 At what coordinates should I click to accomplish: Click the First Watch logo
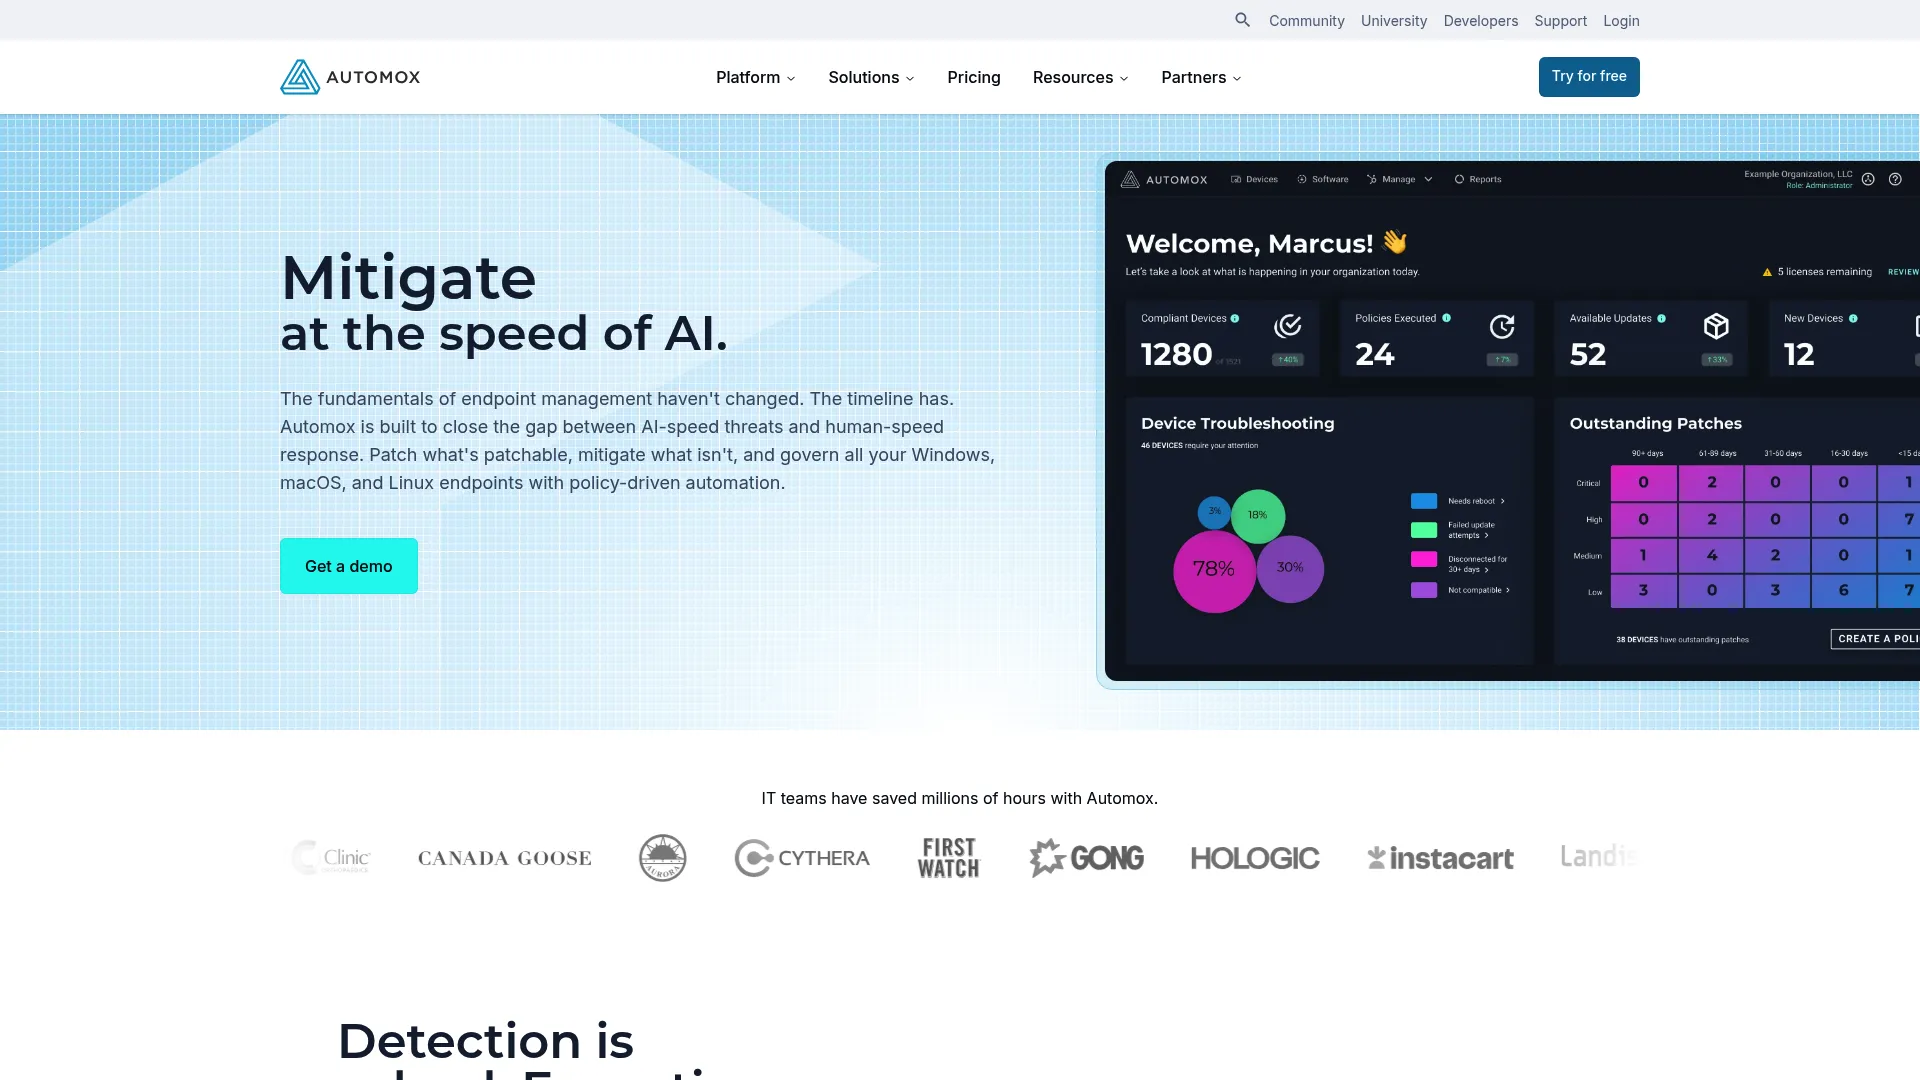[949, 858]
